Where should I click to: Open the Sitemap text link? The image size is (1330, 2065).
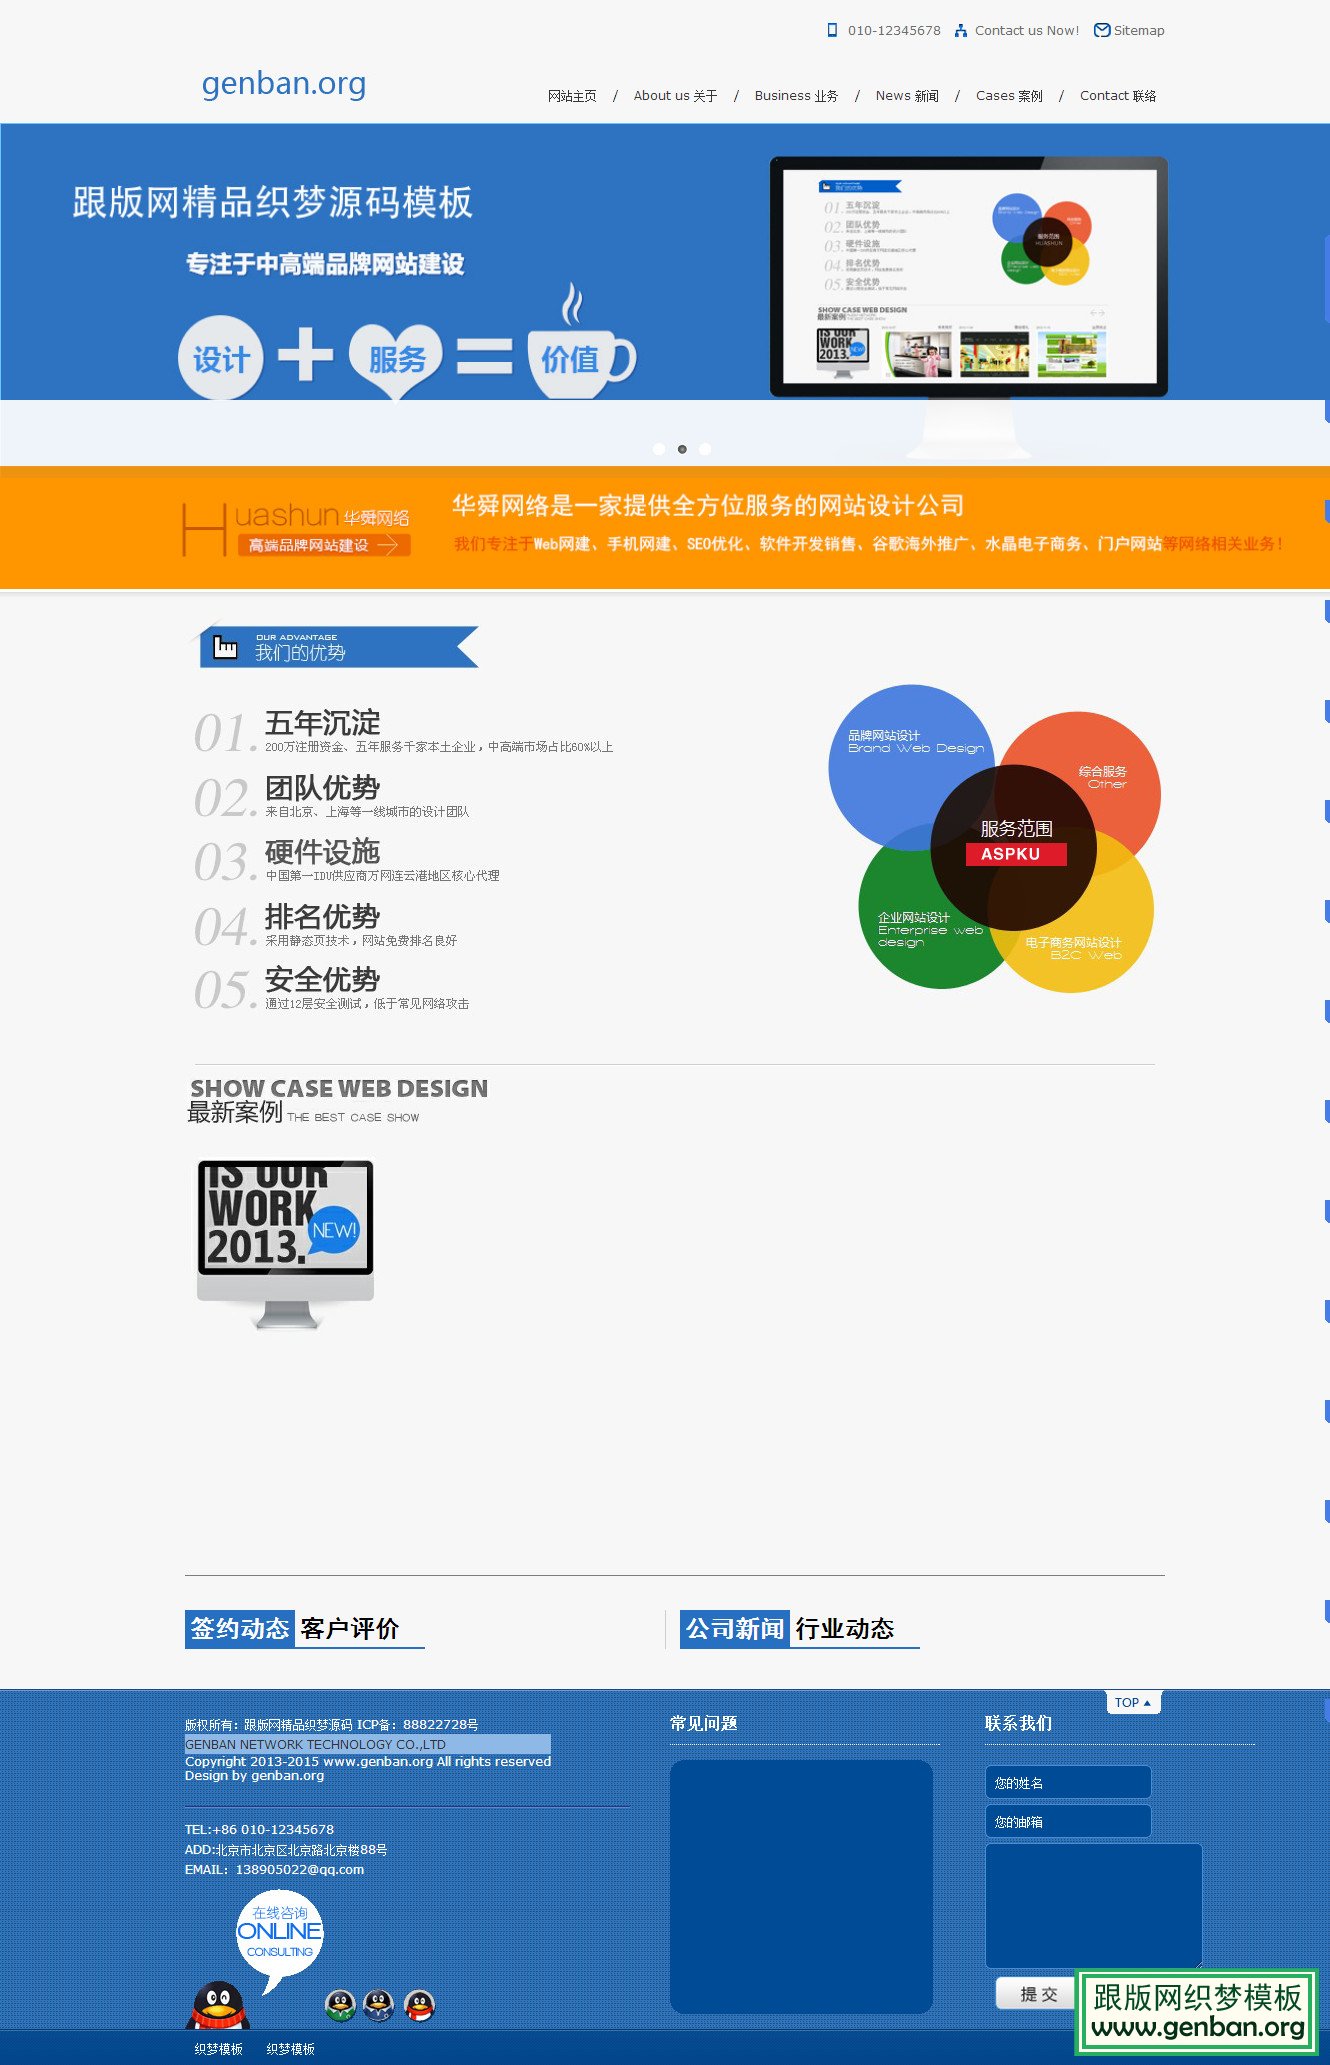pyautogui.click(x=1139, y=31)
